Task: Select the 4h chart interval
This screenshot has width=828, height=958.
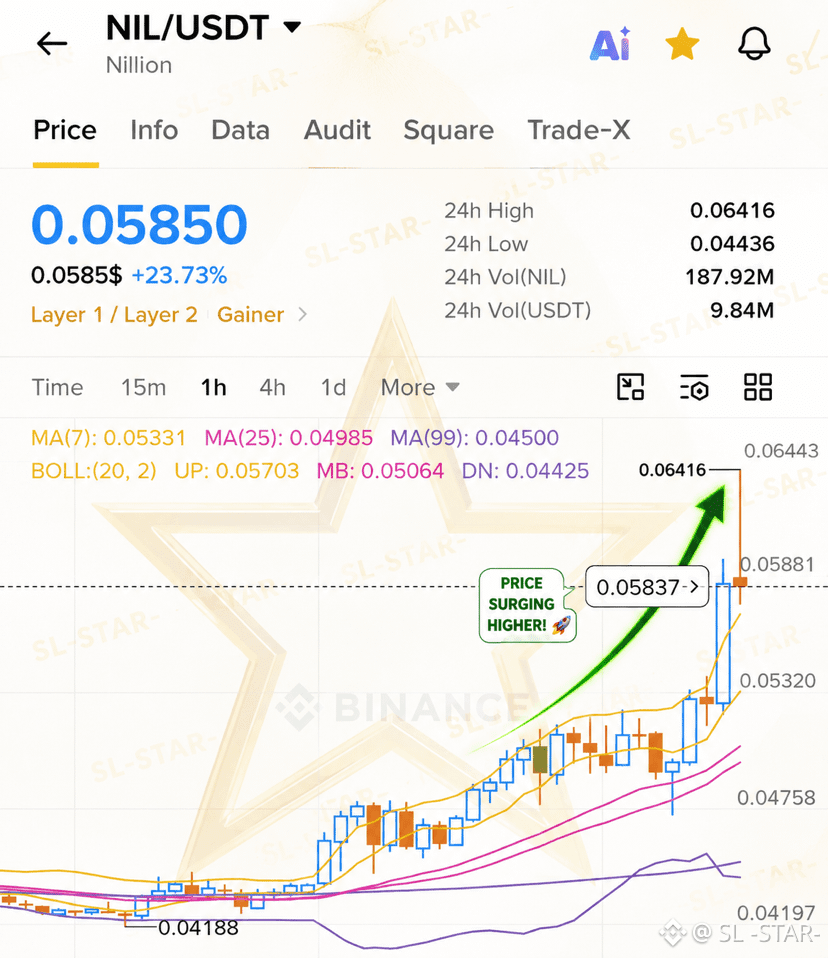Action: (273, 387)
